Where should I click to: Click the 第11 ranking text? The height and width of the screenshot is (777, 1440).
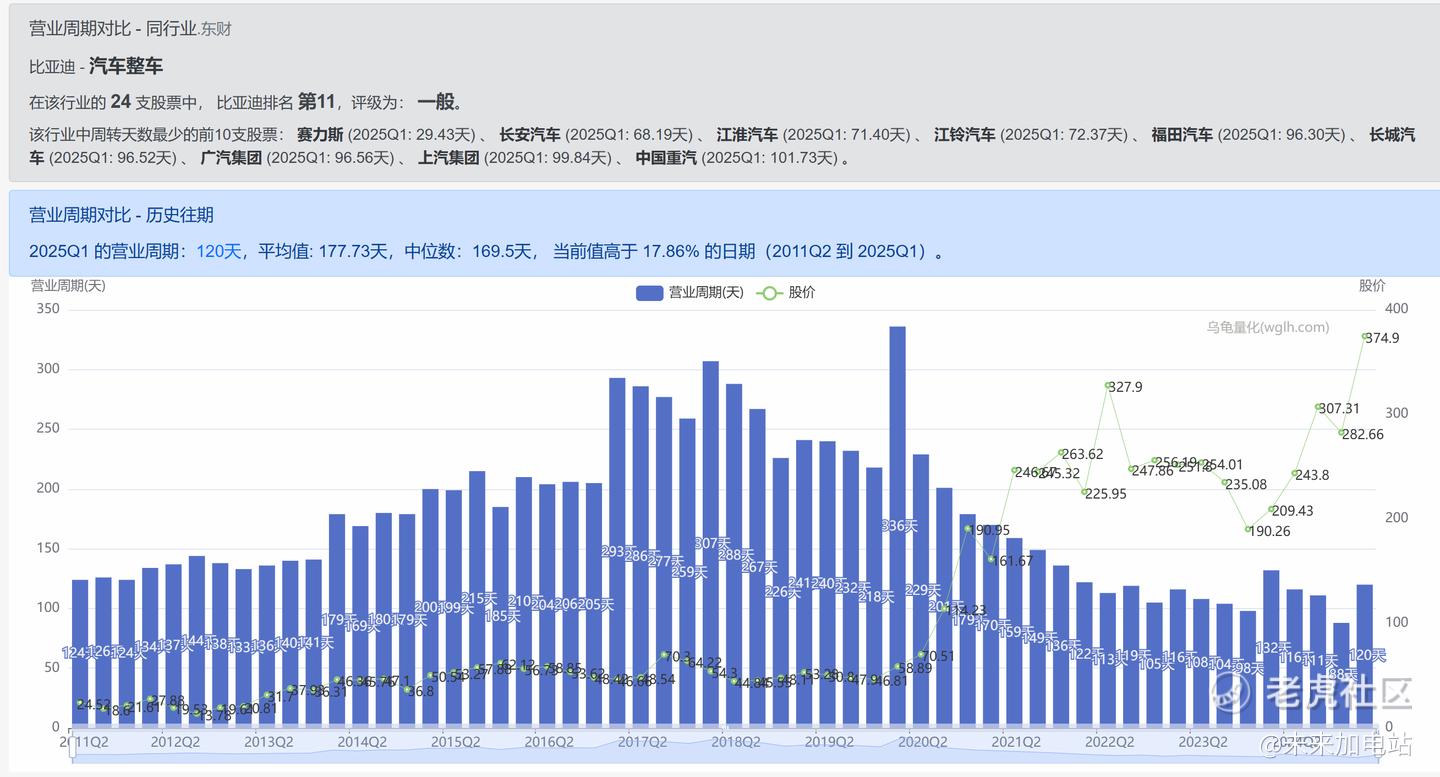tap(316, 102)
